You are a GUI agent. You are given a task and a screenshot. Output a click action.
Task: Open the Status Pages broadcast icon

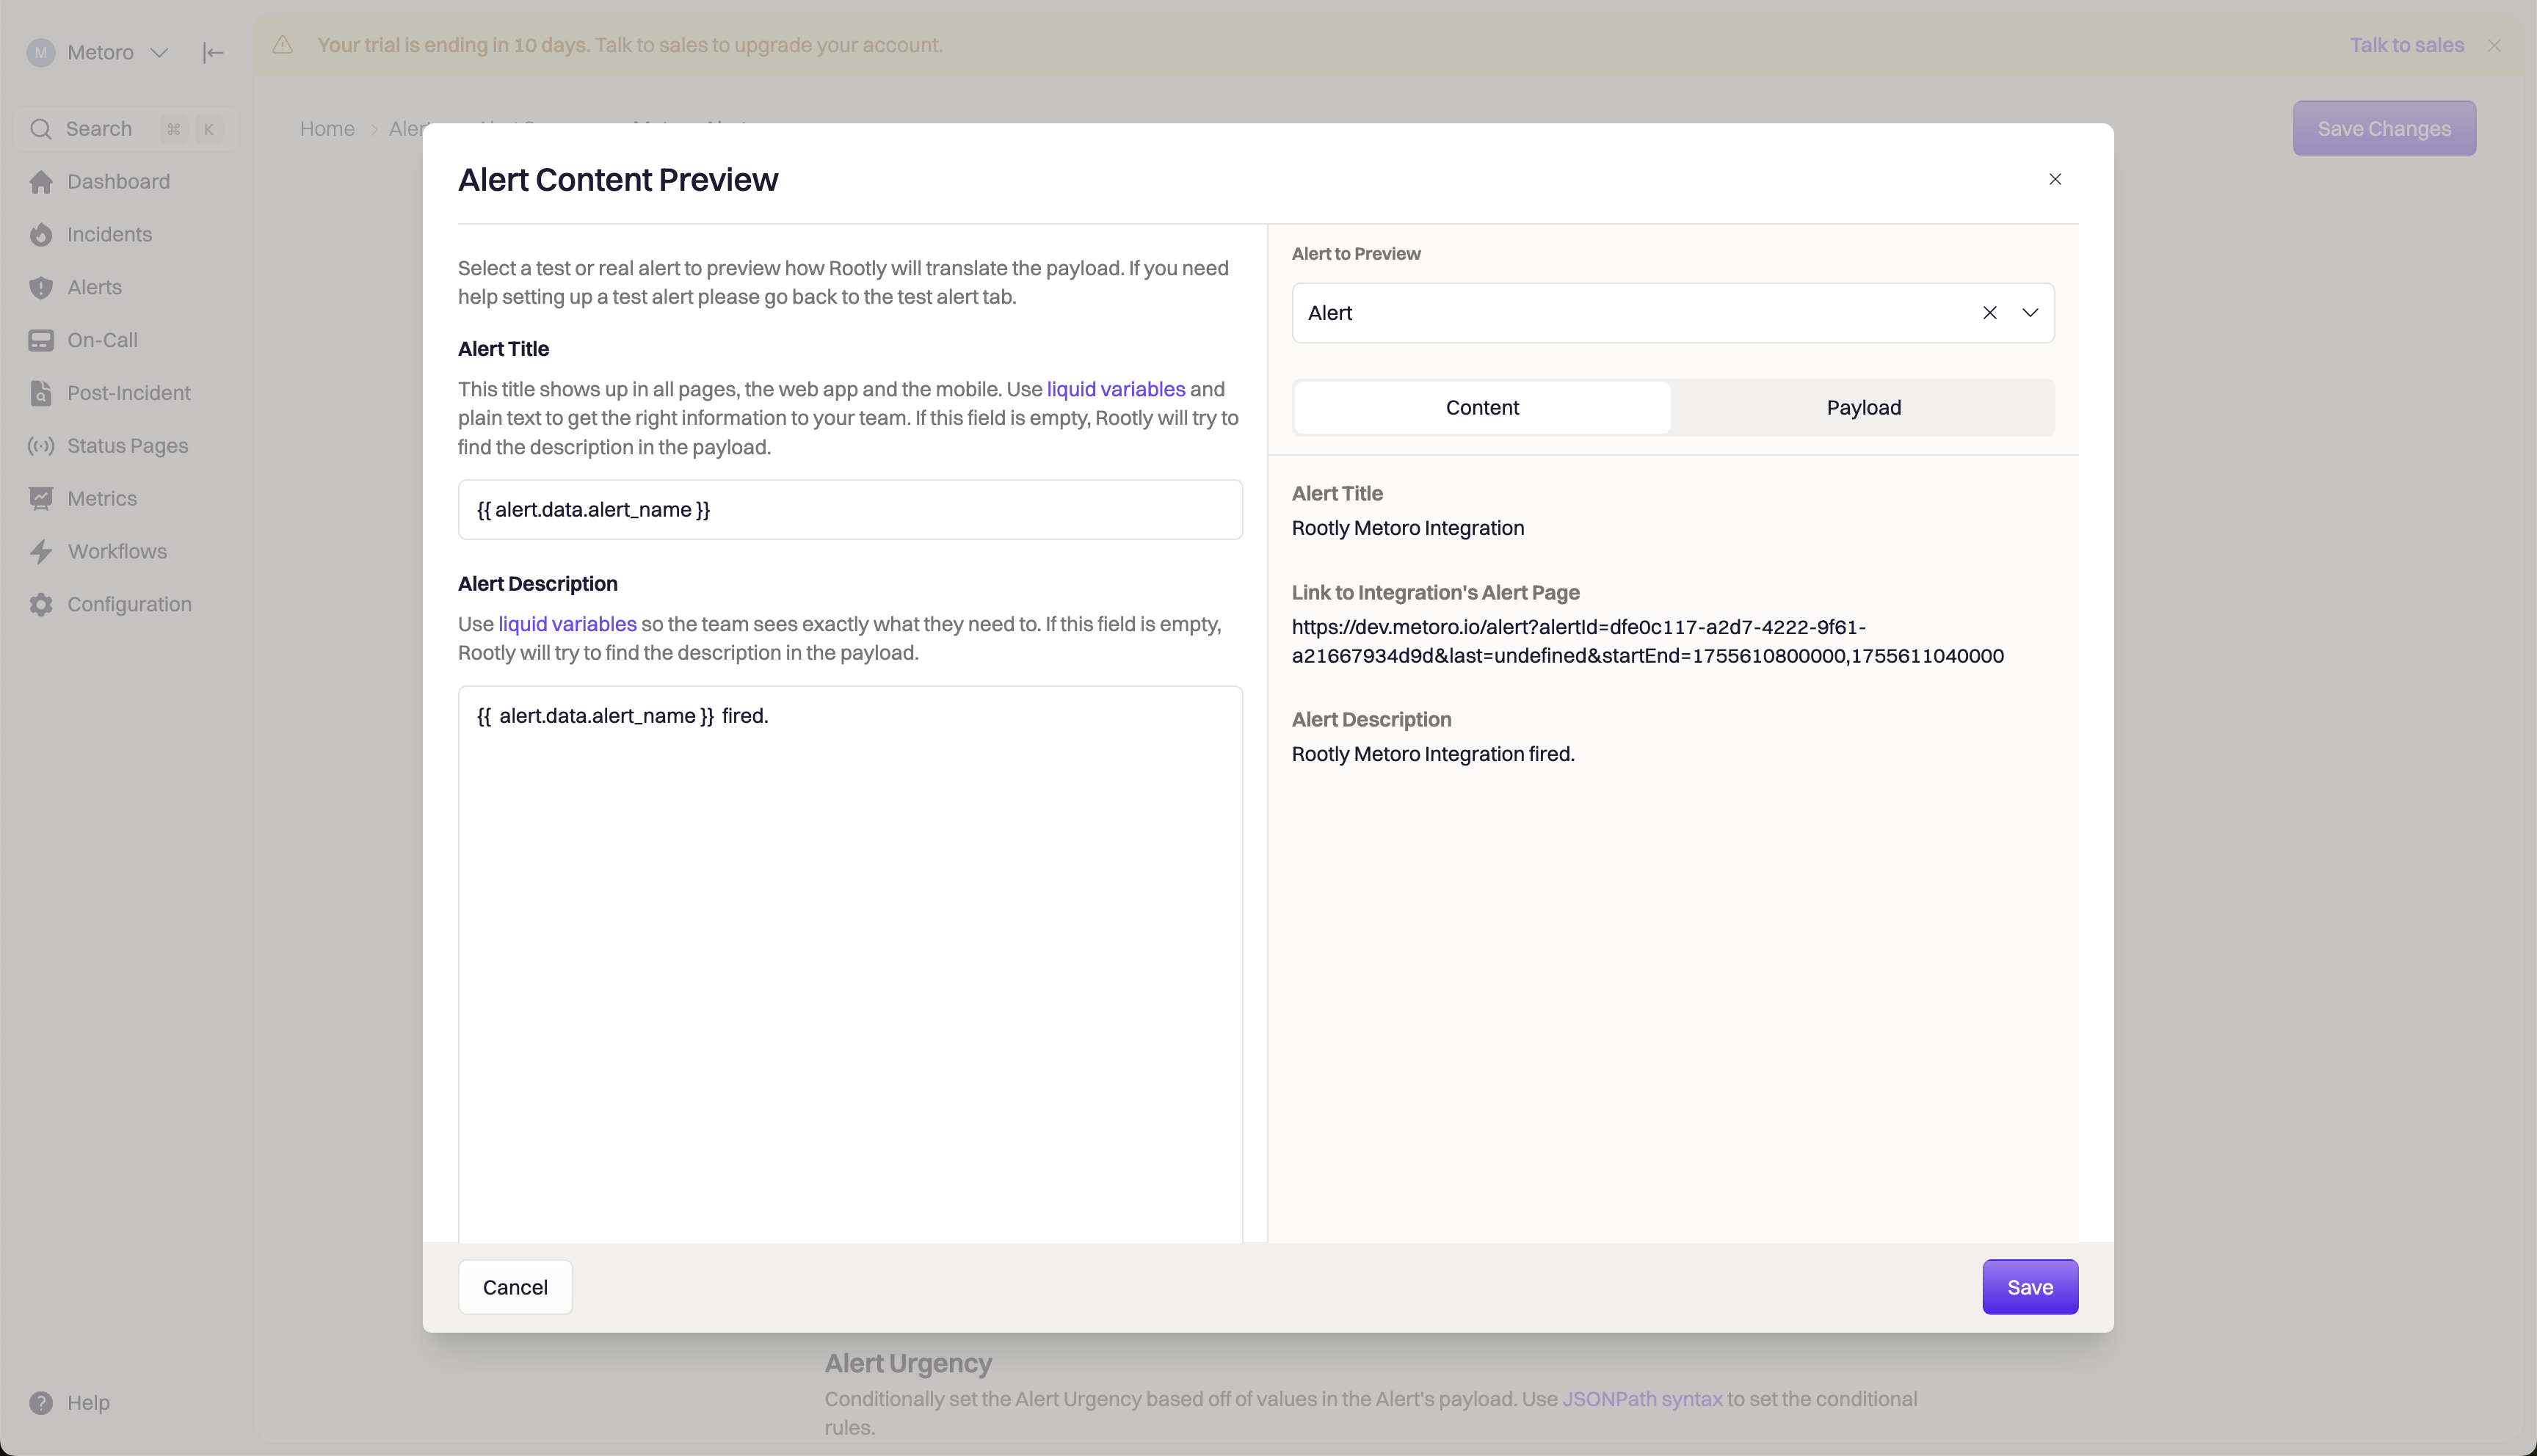[x=41, y=446]
